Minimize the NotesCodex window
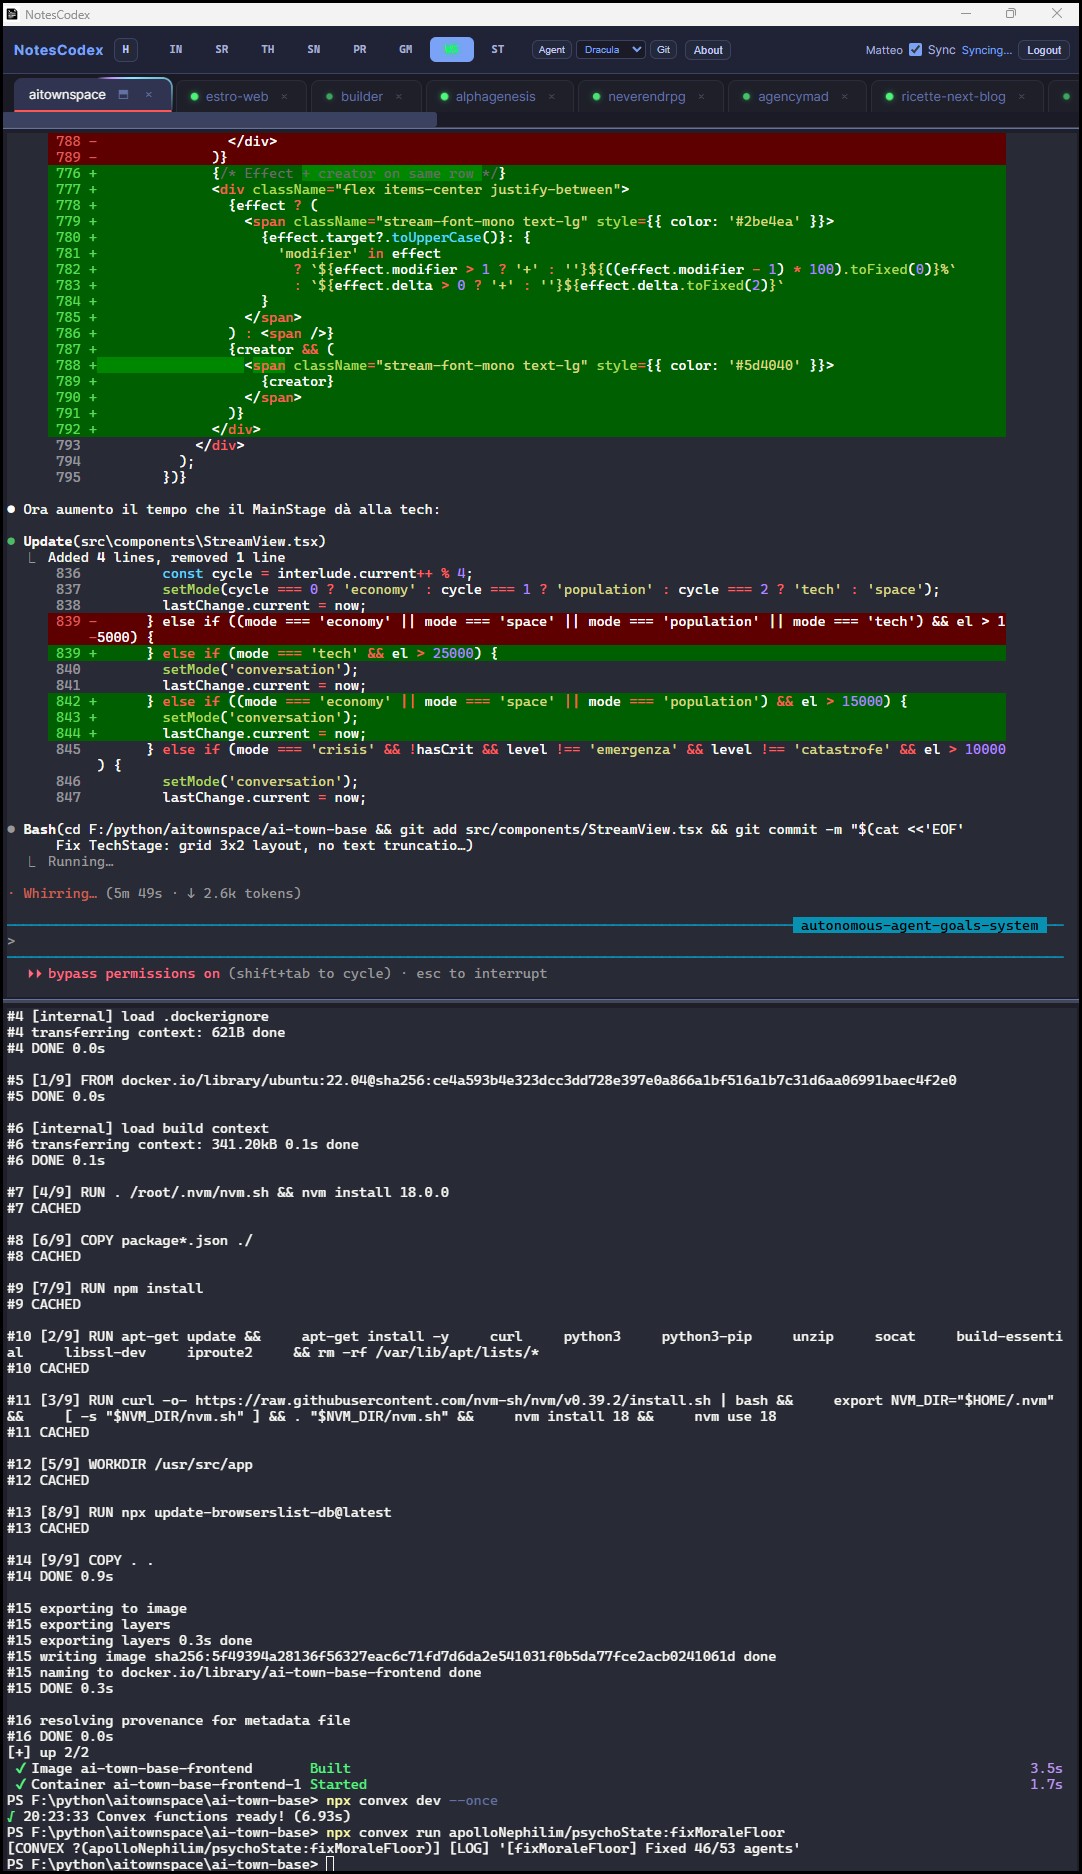The height and width of the screenshot is (1874, 1082). [x=966, y=13]
